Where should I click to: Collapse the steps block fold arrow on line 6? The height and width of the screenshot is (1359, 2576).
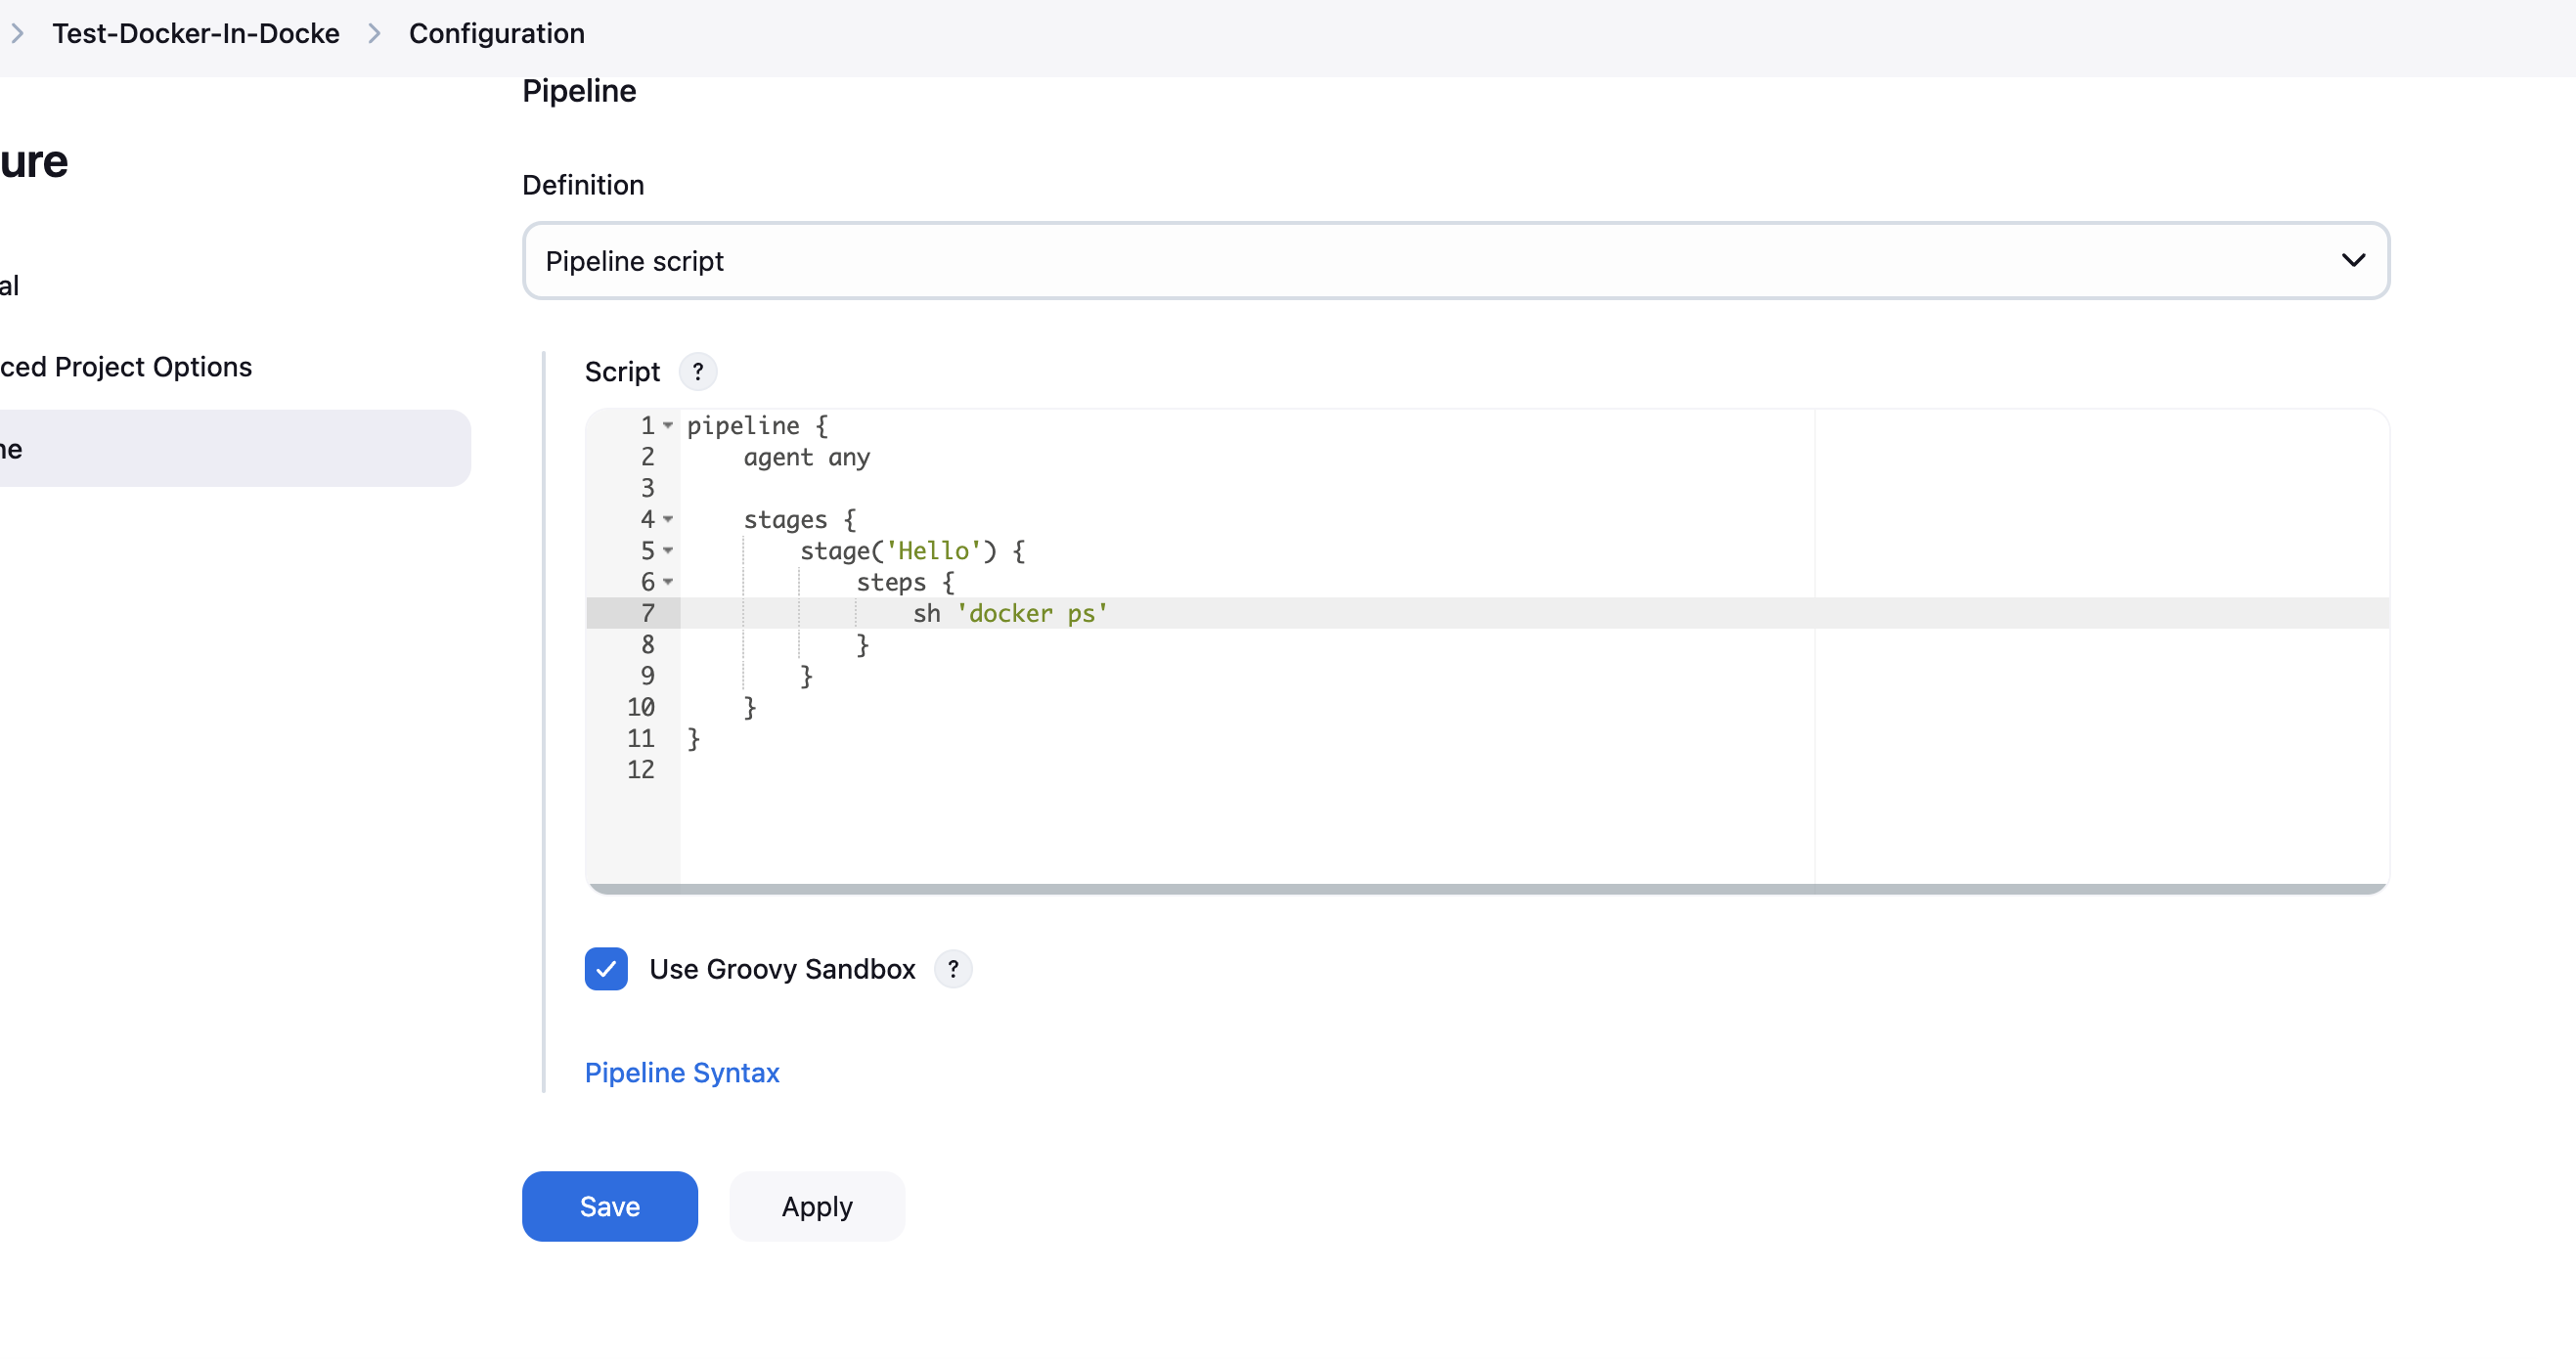(668, 582)
